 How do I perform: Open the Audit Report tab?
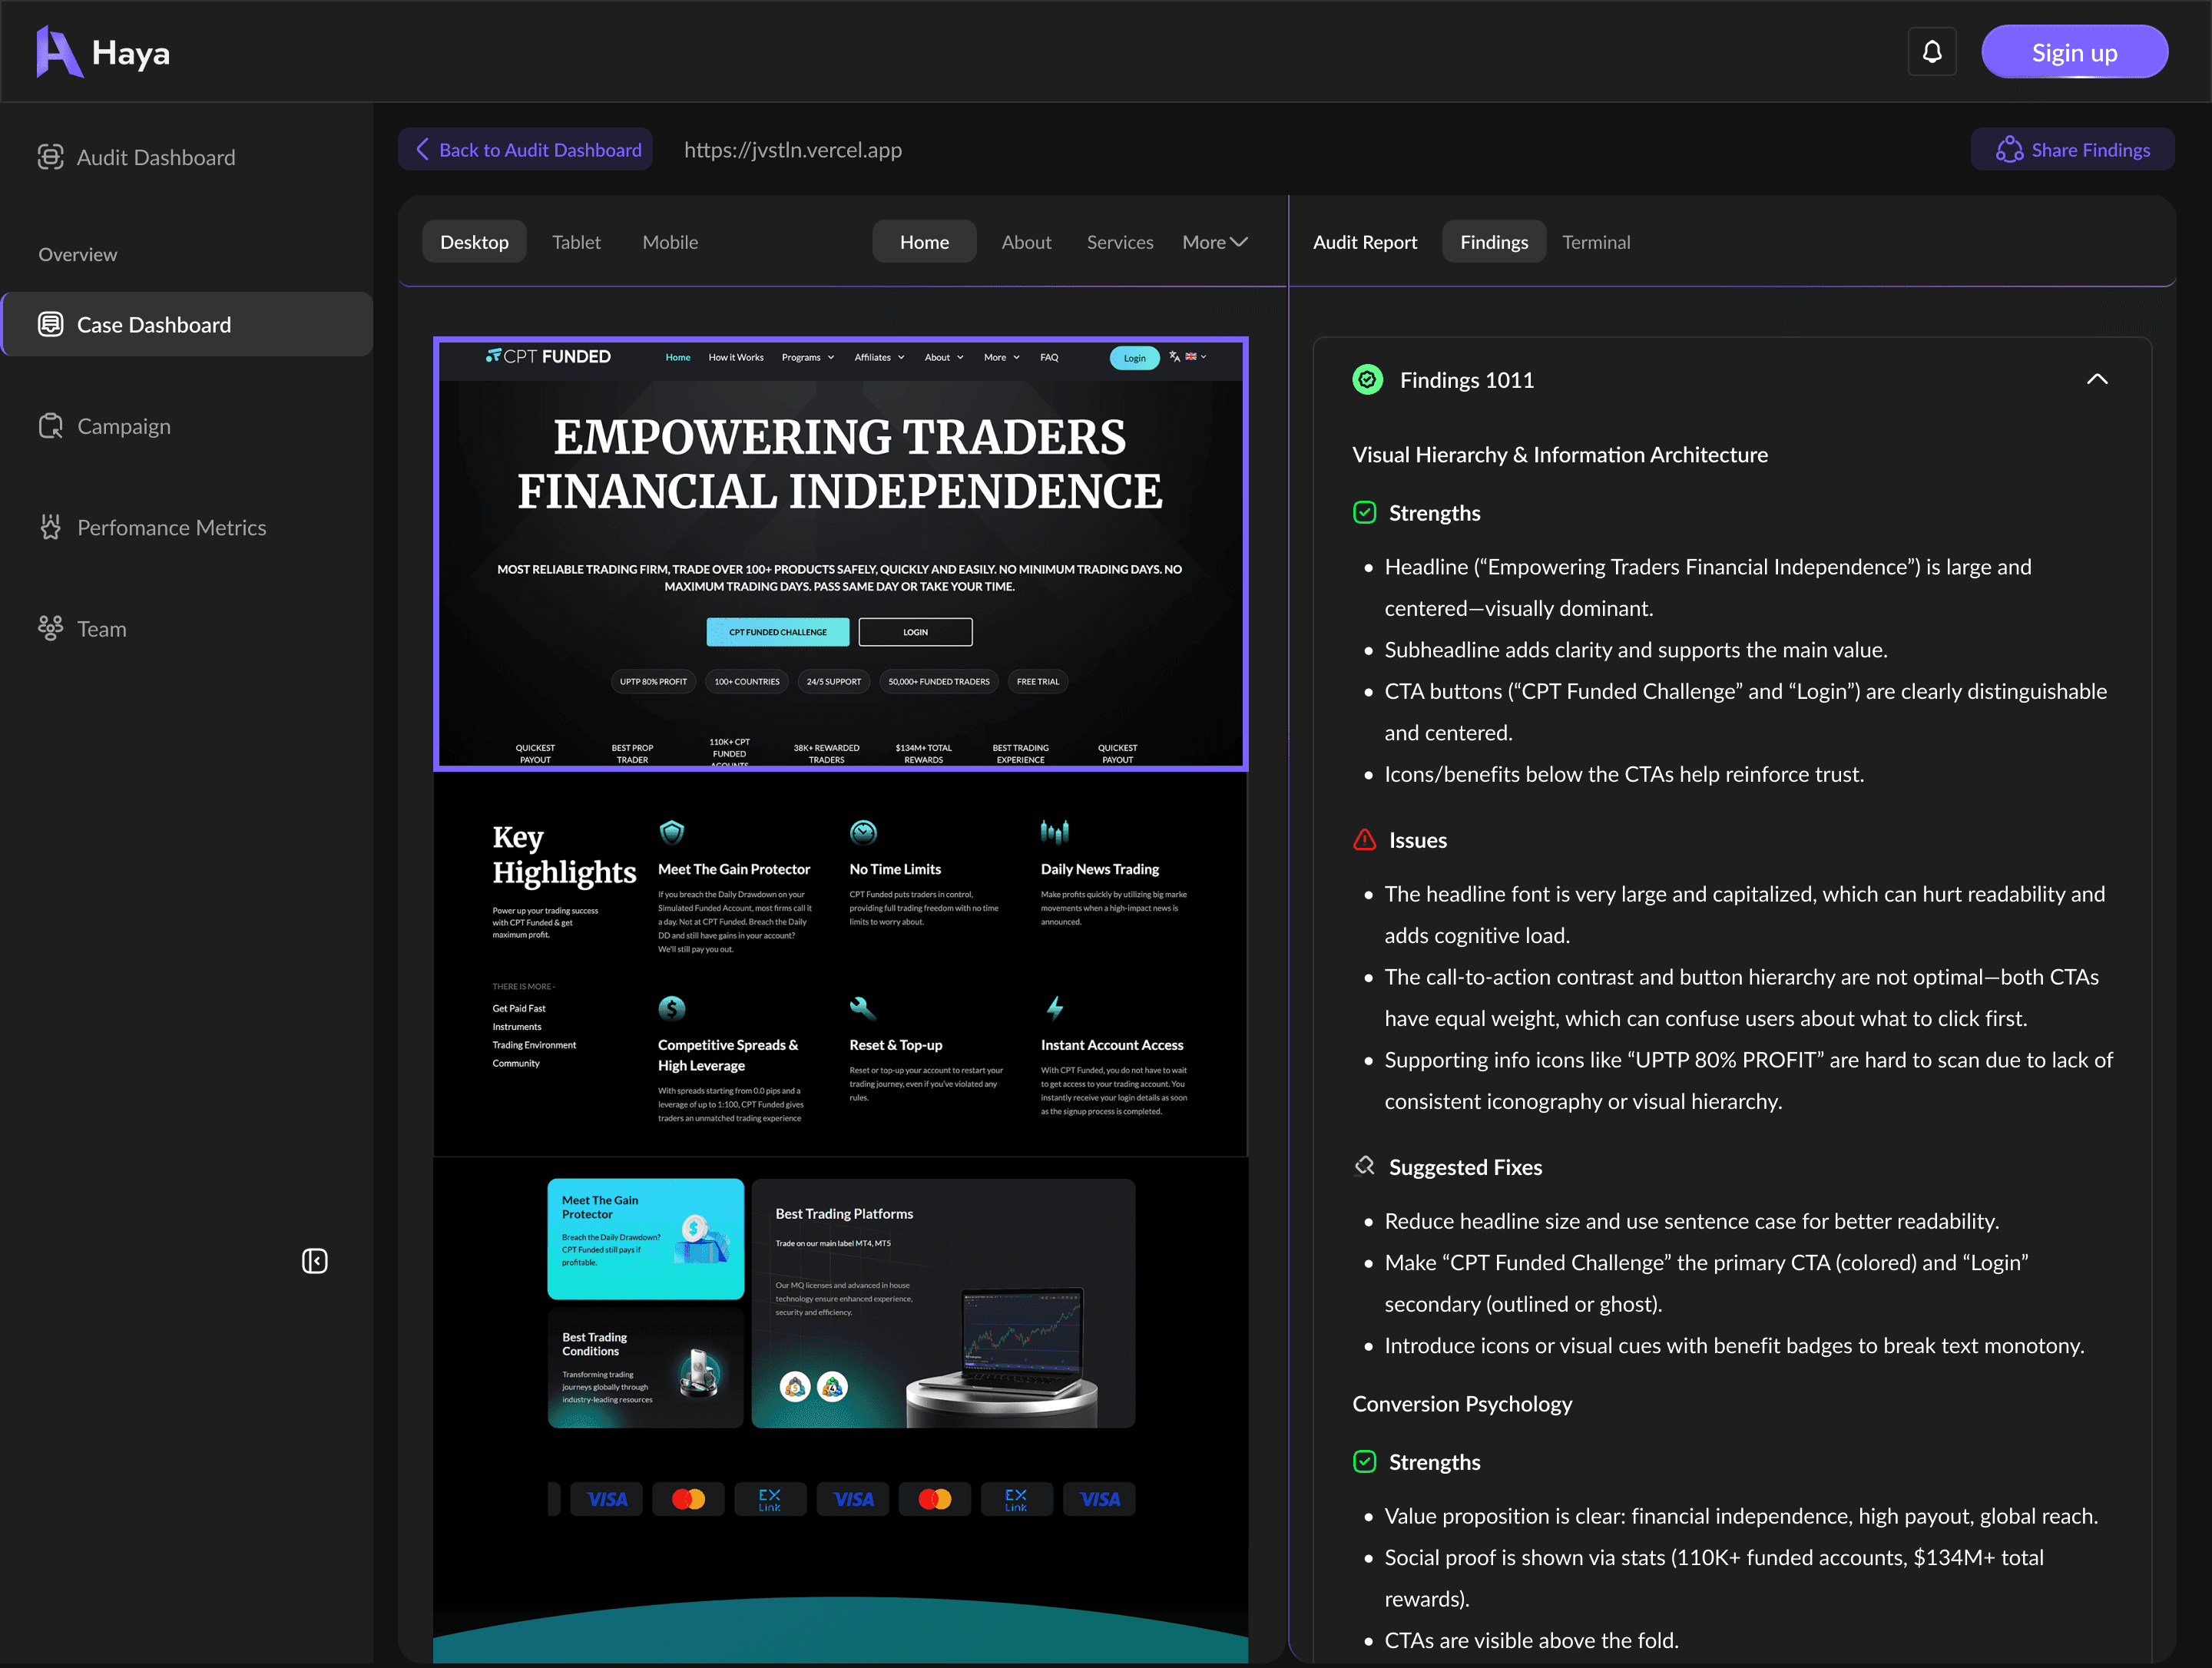click(x=1364, y=242)
